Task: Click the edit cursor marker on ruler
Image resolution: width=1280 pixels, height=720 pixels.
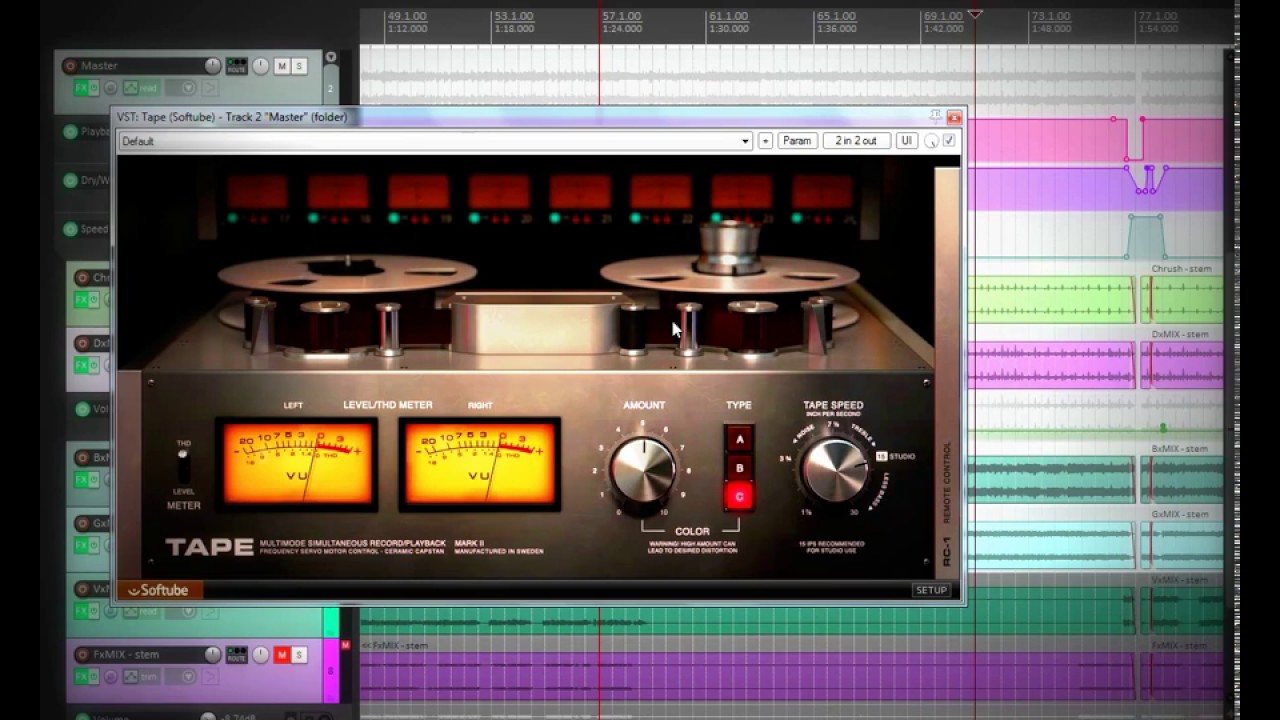Action: pyautogui.click(x=976, y=14)
